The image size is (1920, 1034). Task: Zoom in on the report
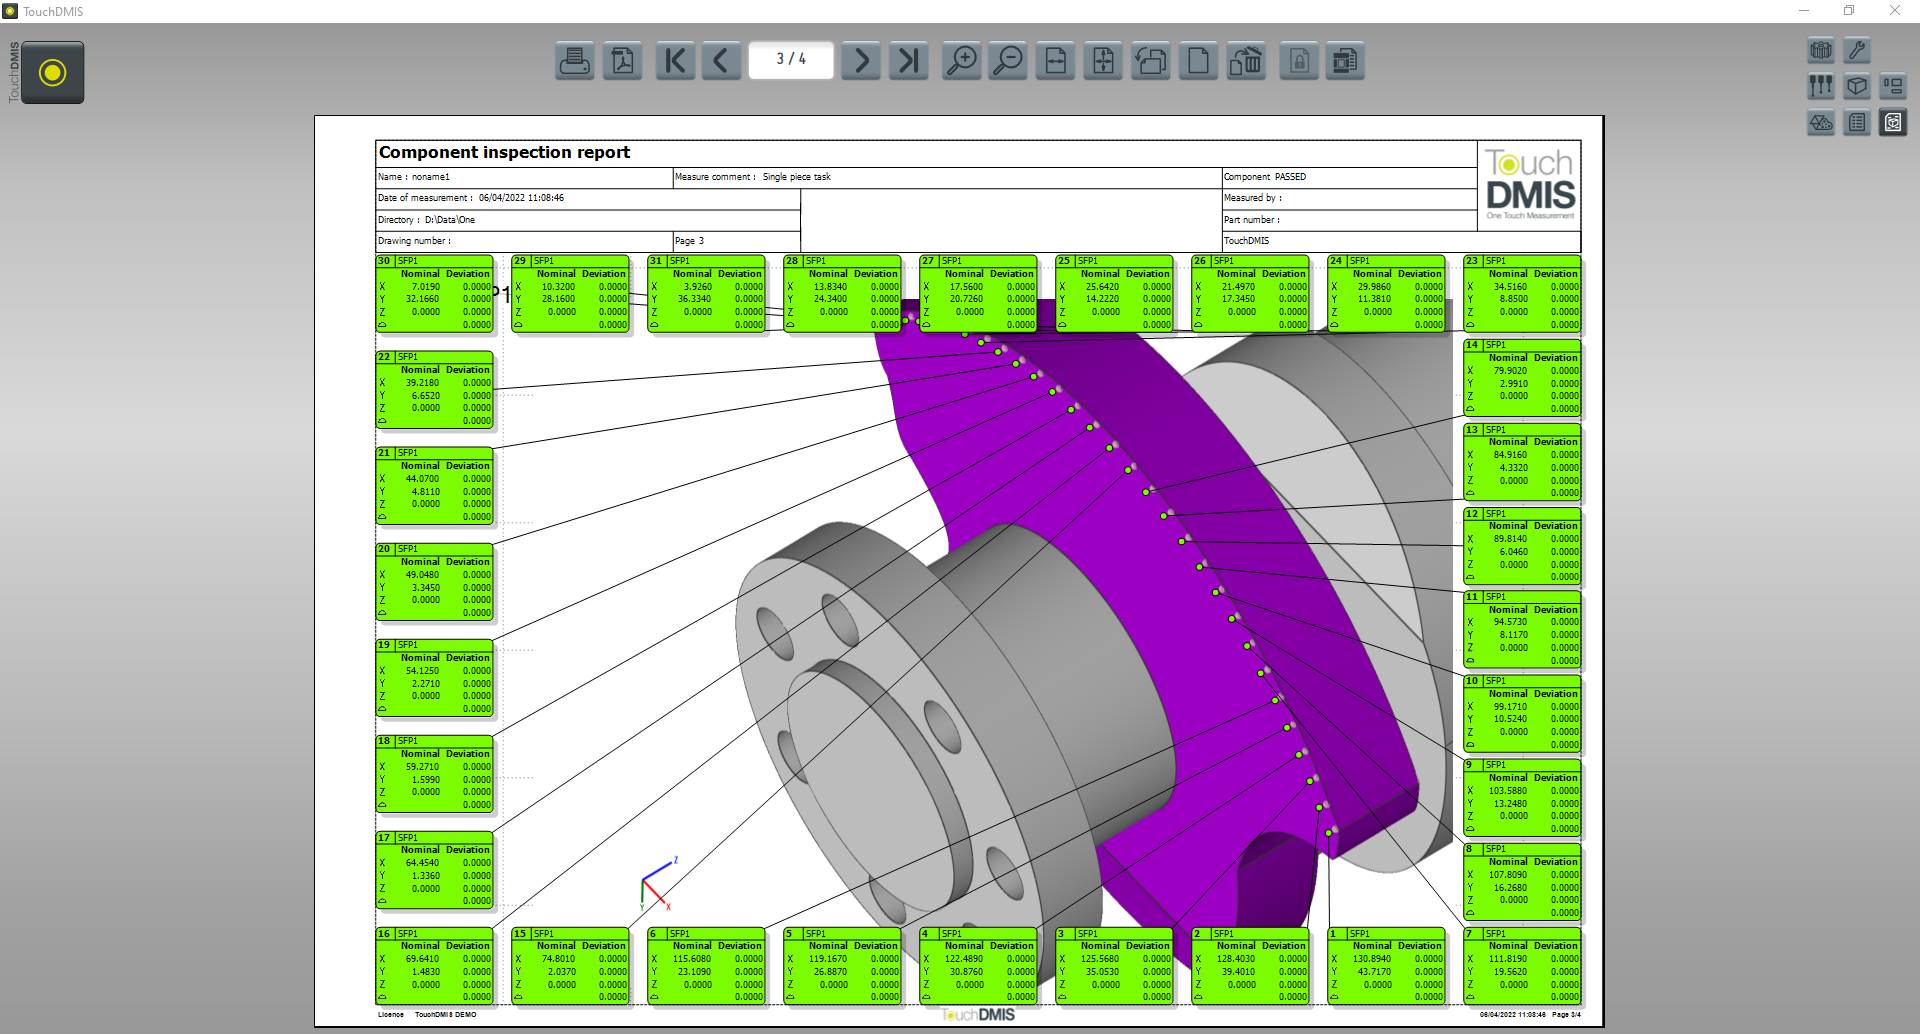[x=961, y=61]
